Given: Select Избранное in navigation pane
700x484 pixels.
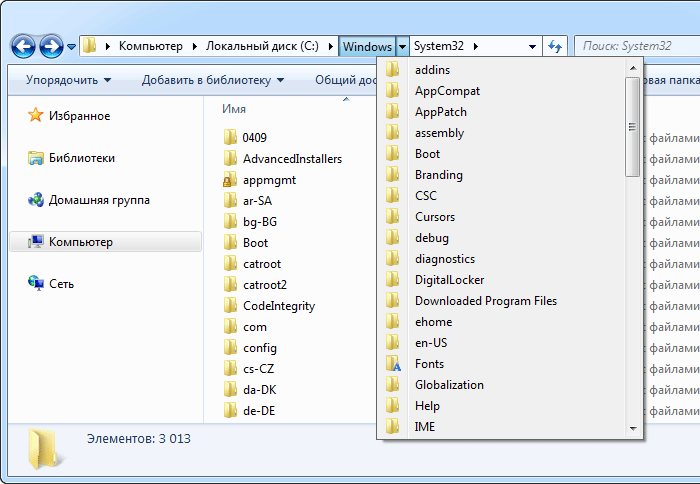Looking at the screenshot, I should (x=69, y=116).
